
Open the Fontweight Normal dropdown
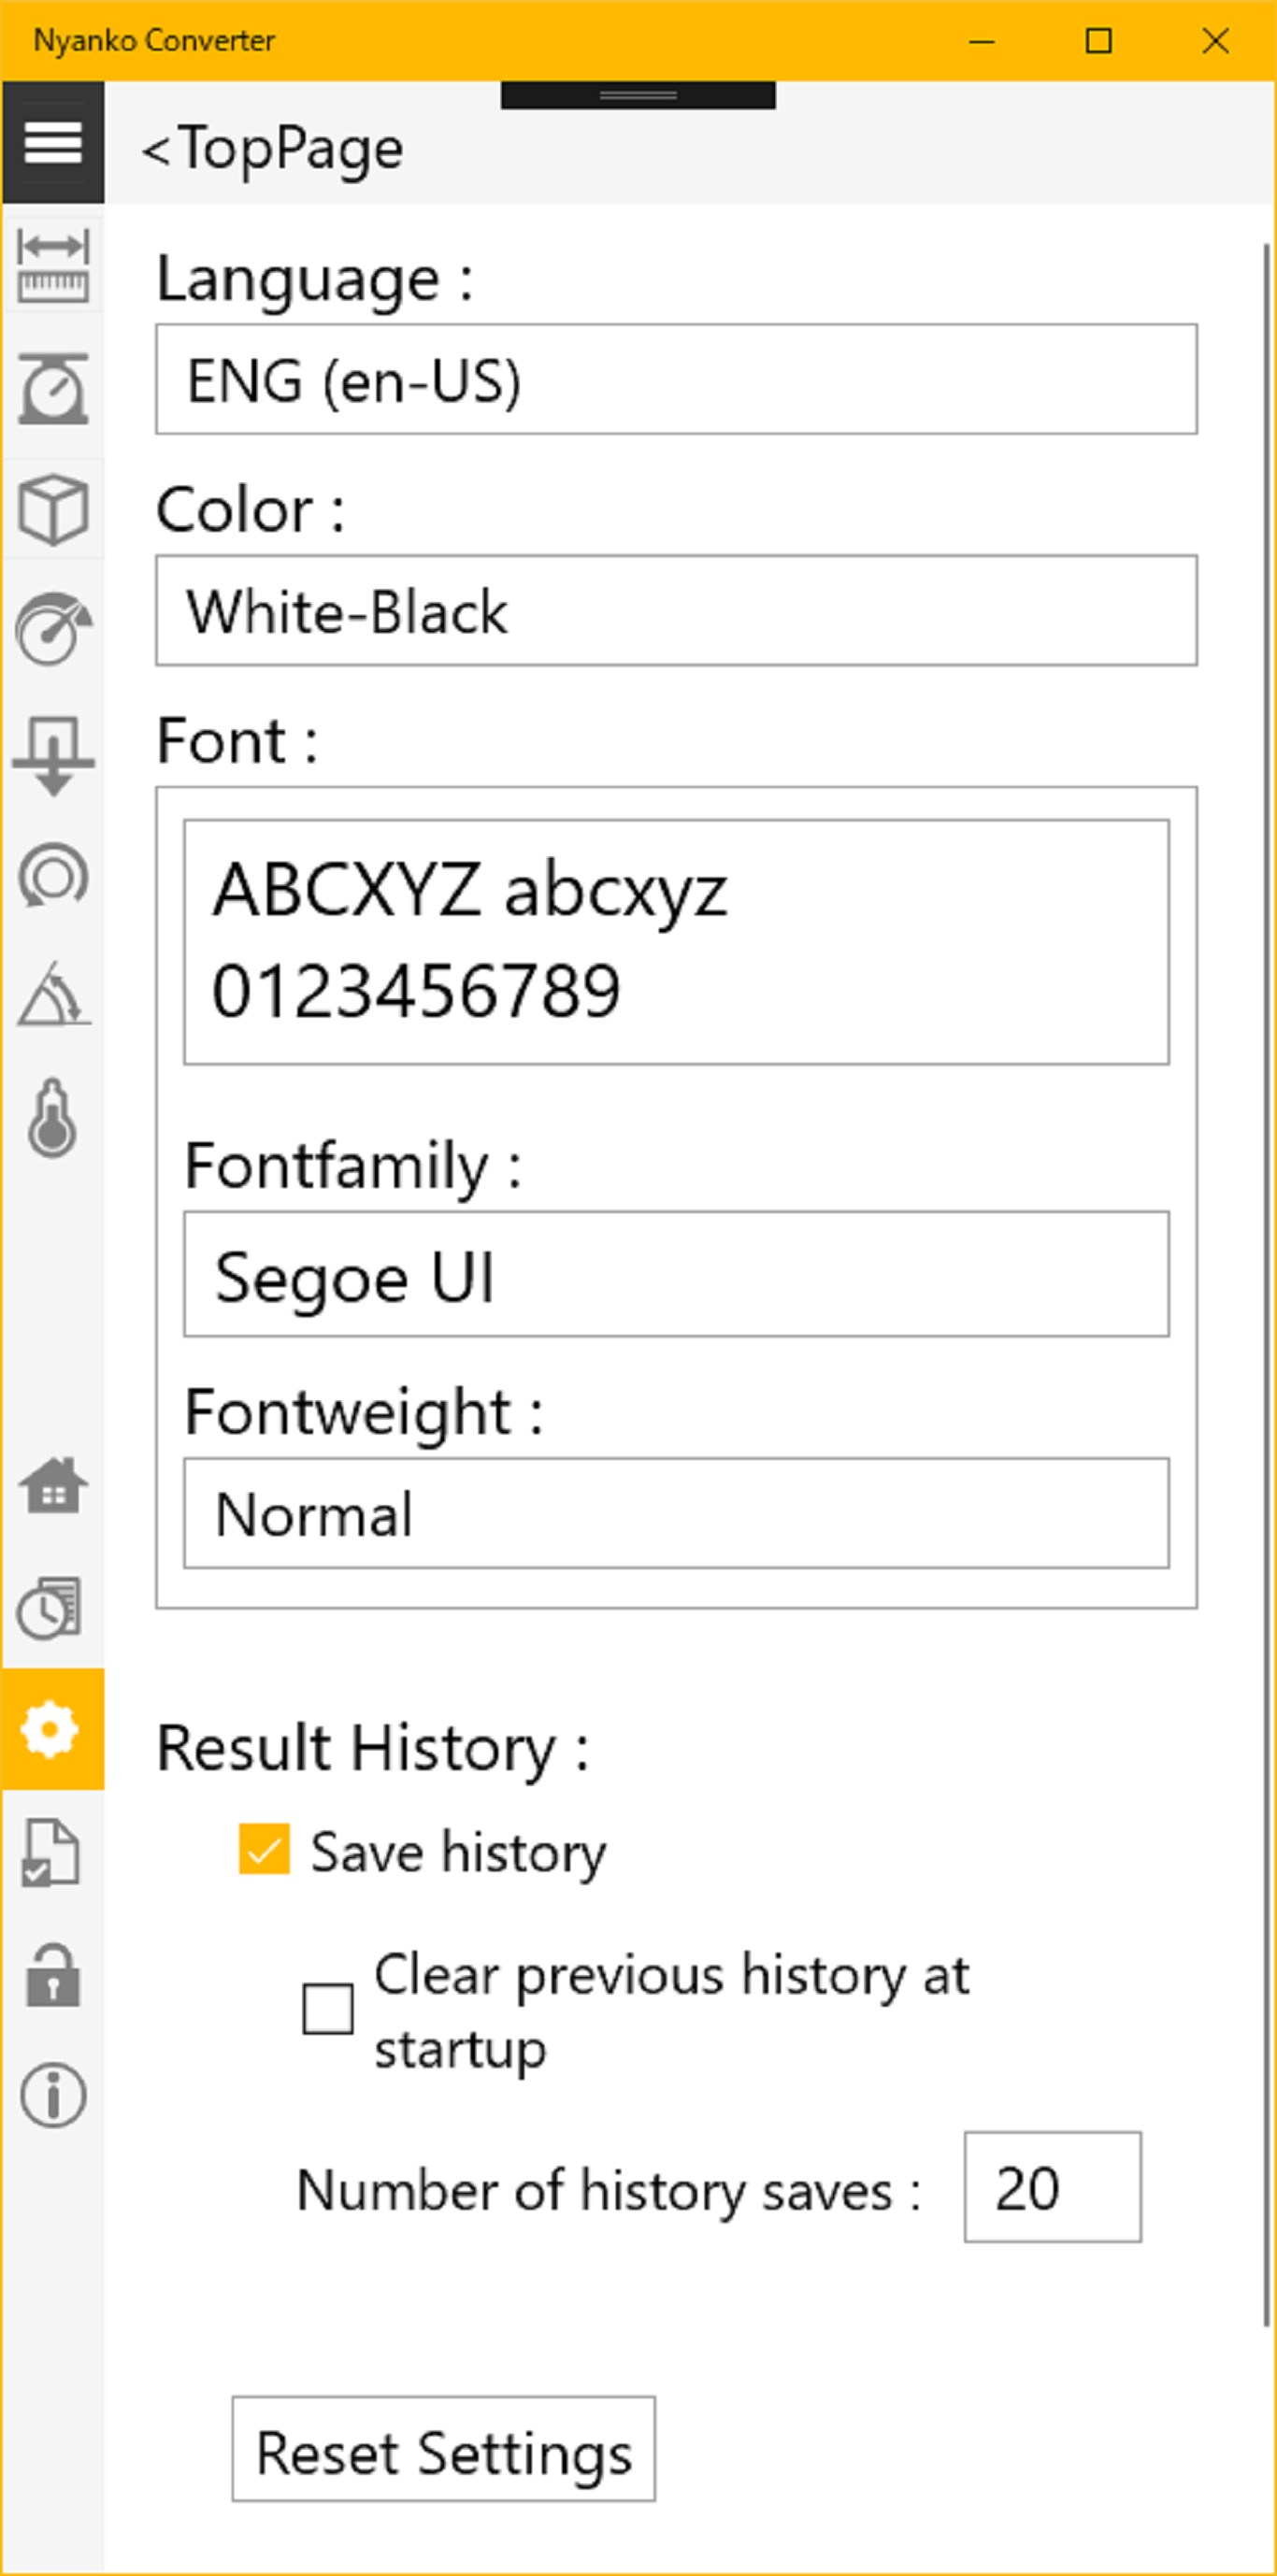[x=676, y=1514]
